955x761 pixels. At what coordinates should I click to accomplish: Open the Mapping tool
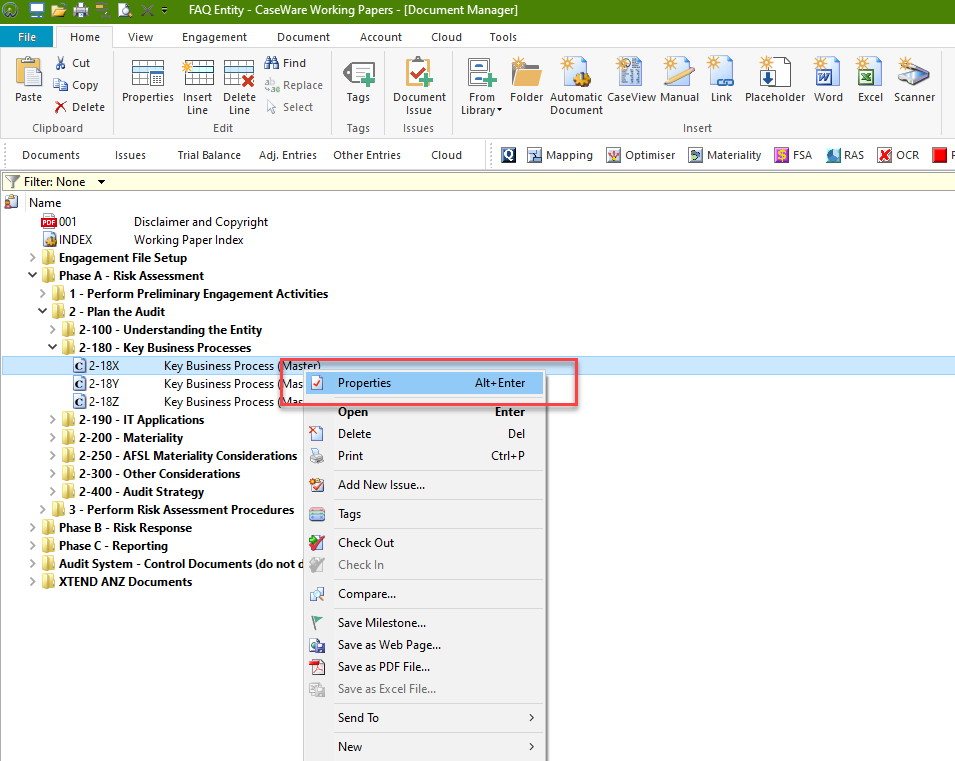560,155
